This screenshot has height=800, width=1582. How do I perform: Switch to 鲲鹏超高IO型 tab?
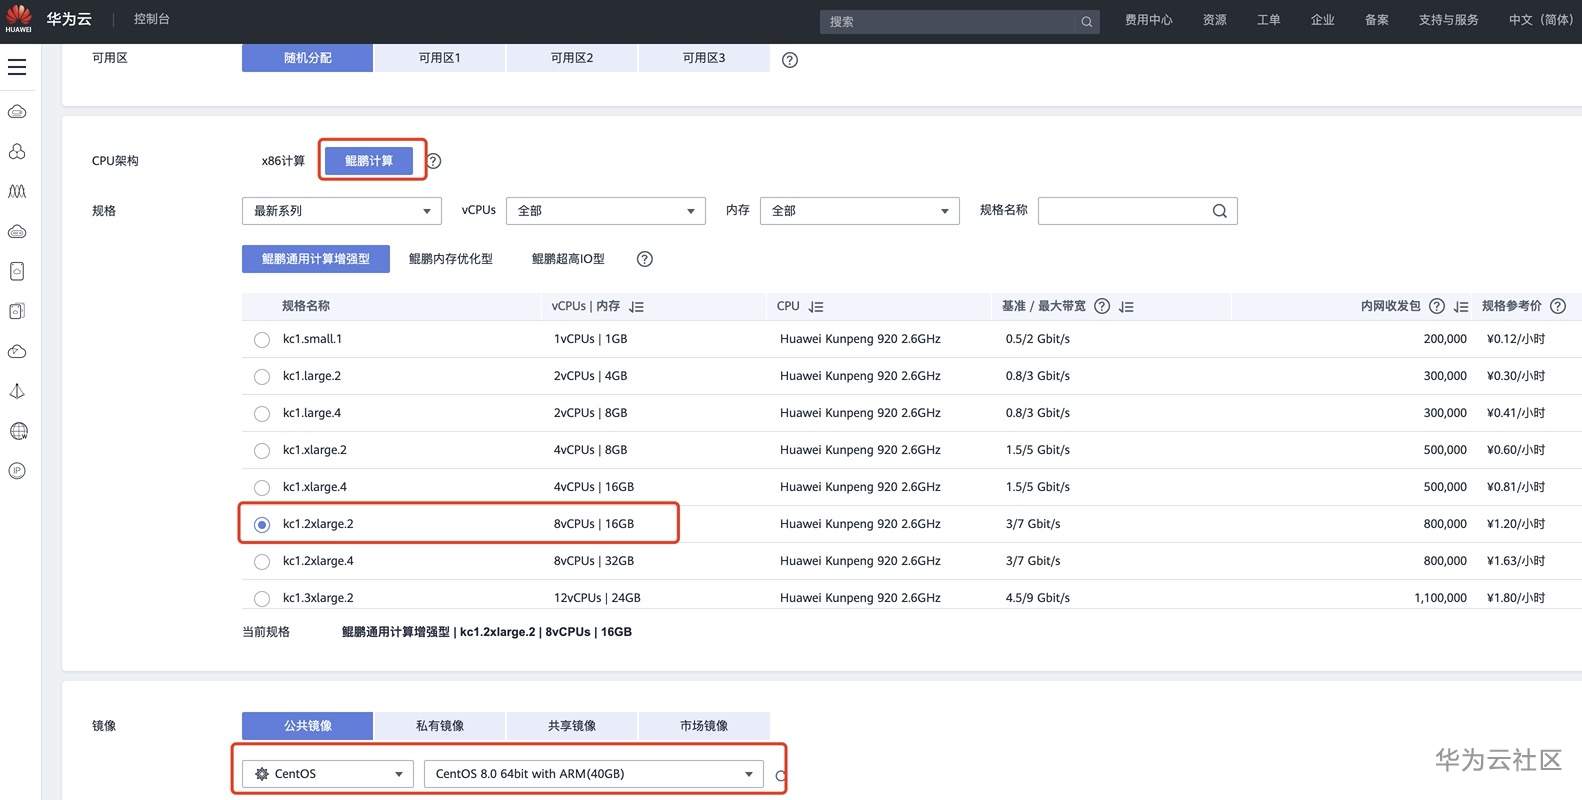pyautogui.click(x=568, y=259)
